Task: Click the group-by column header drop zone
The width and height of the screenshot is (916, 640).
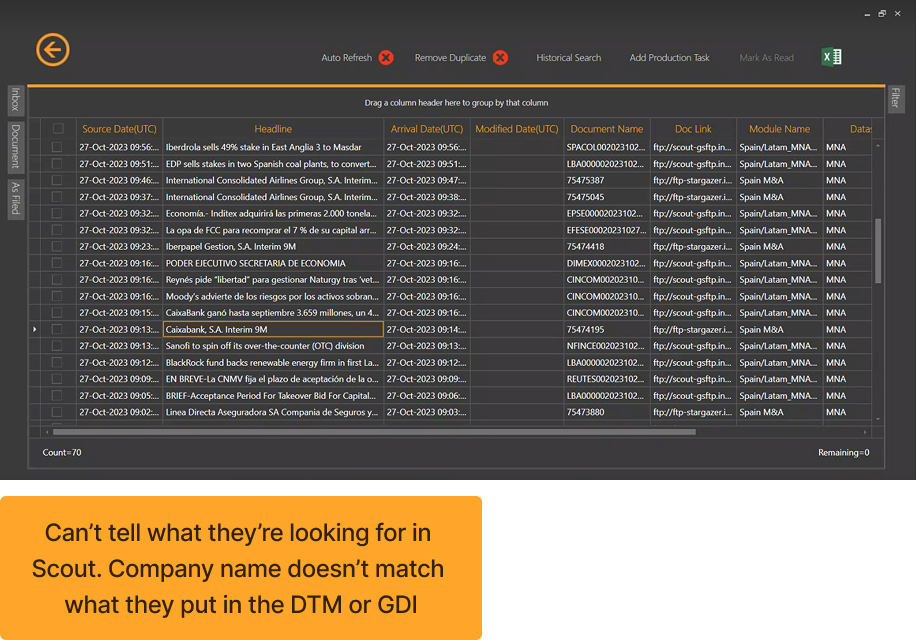Action: click(458, 103)
